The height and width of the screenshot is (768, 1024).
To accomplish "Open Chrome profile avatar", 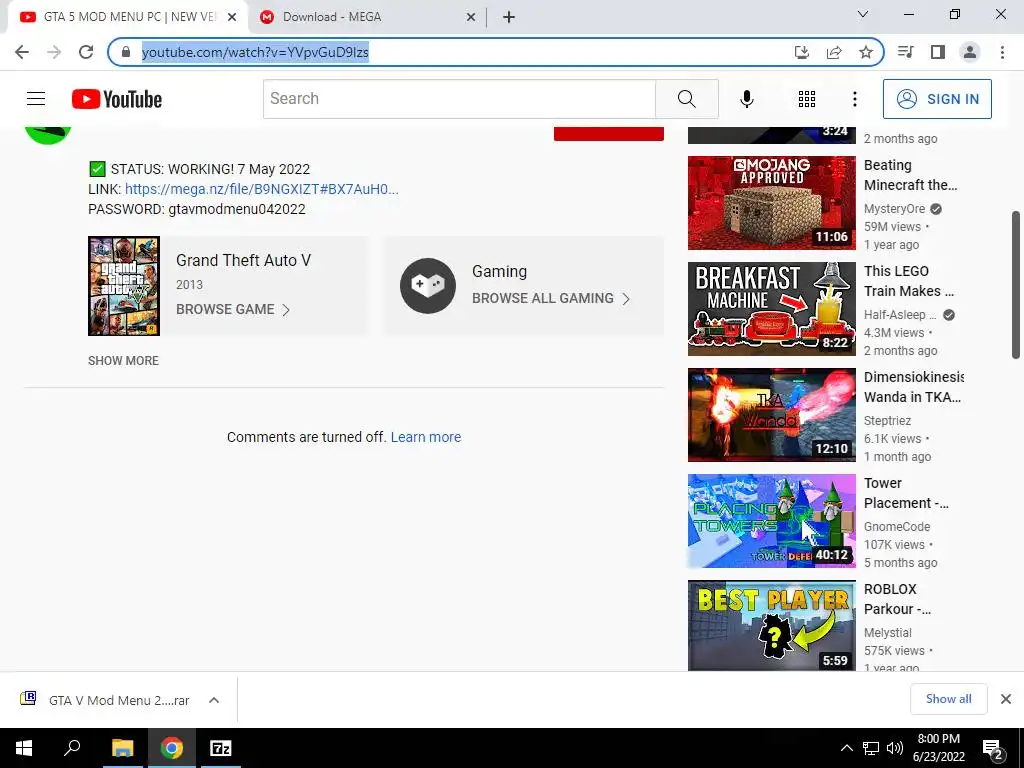I will (x=970, y=52).
